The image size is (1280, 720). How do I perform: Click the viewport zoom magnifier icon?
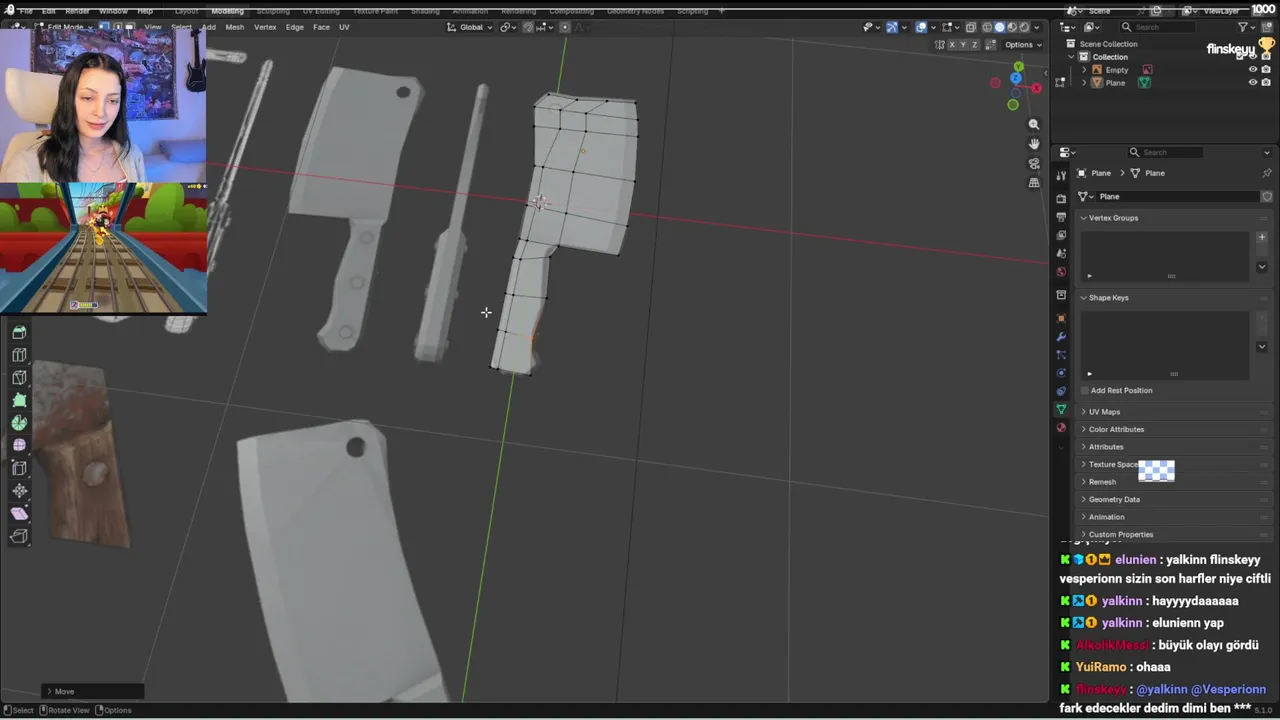pos(1034,125)
